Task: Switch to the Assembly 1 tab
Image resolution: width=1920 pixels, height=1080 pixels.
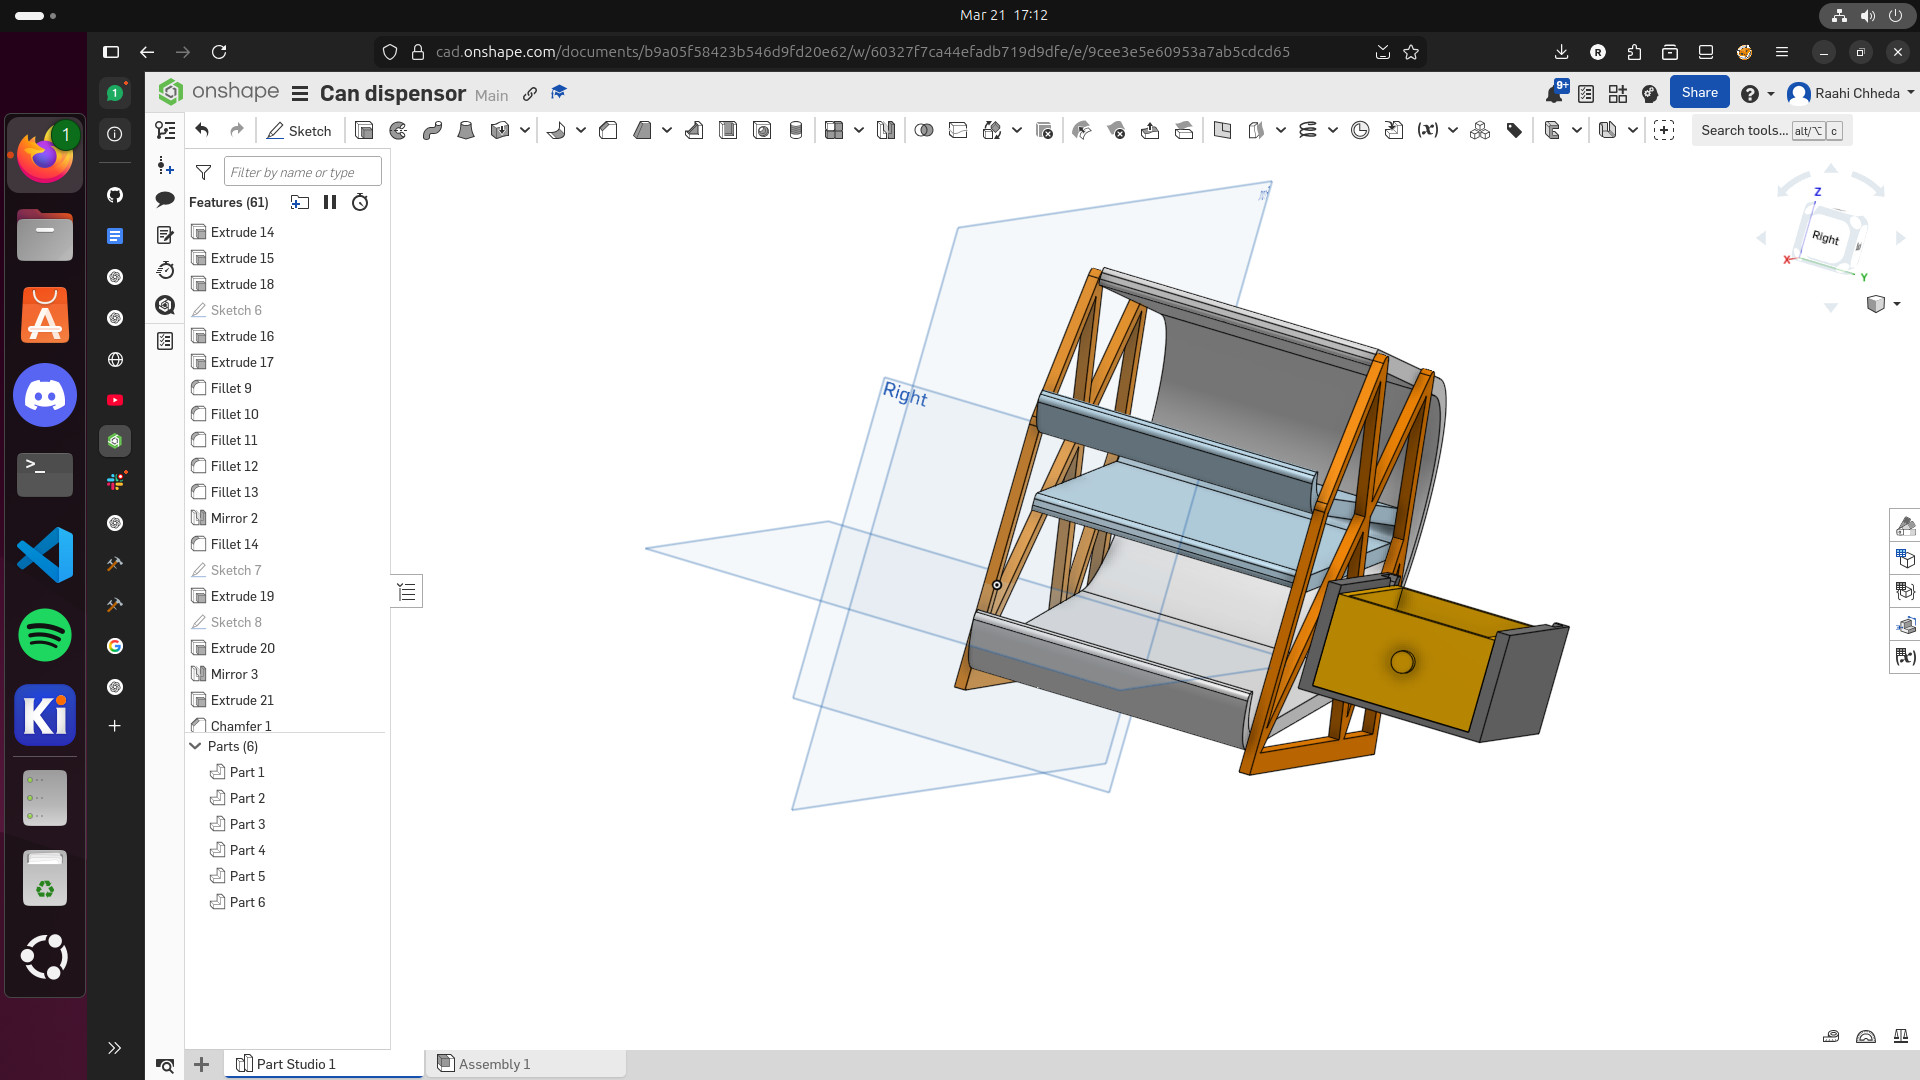Action: [x=494, y=1063]
